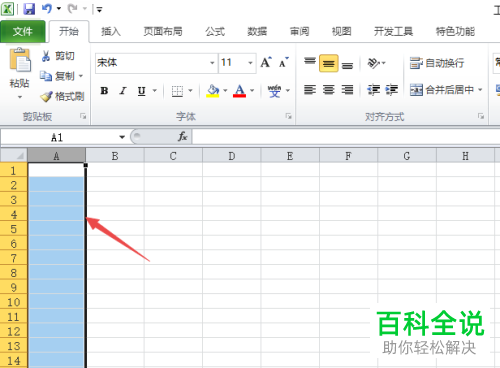Switch to the 数据 tab
This screenshot has height=368, width=500.
tap(257, 31)
